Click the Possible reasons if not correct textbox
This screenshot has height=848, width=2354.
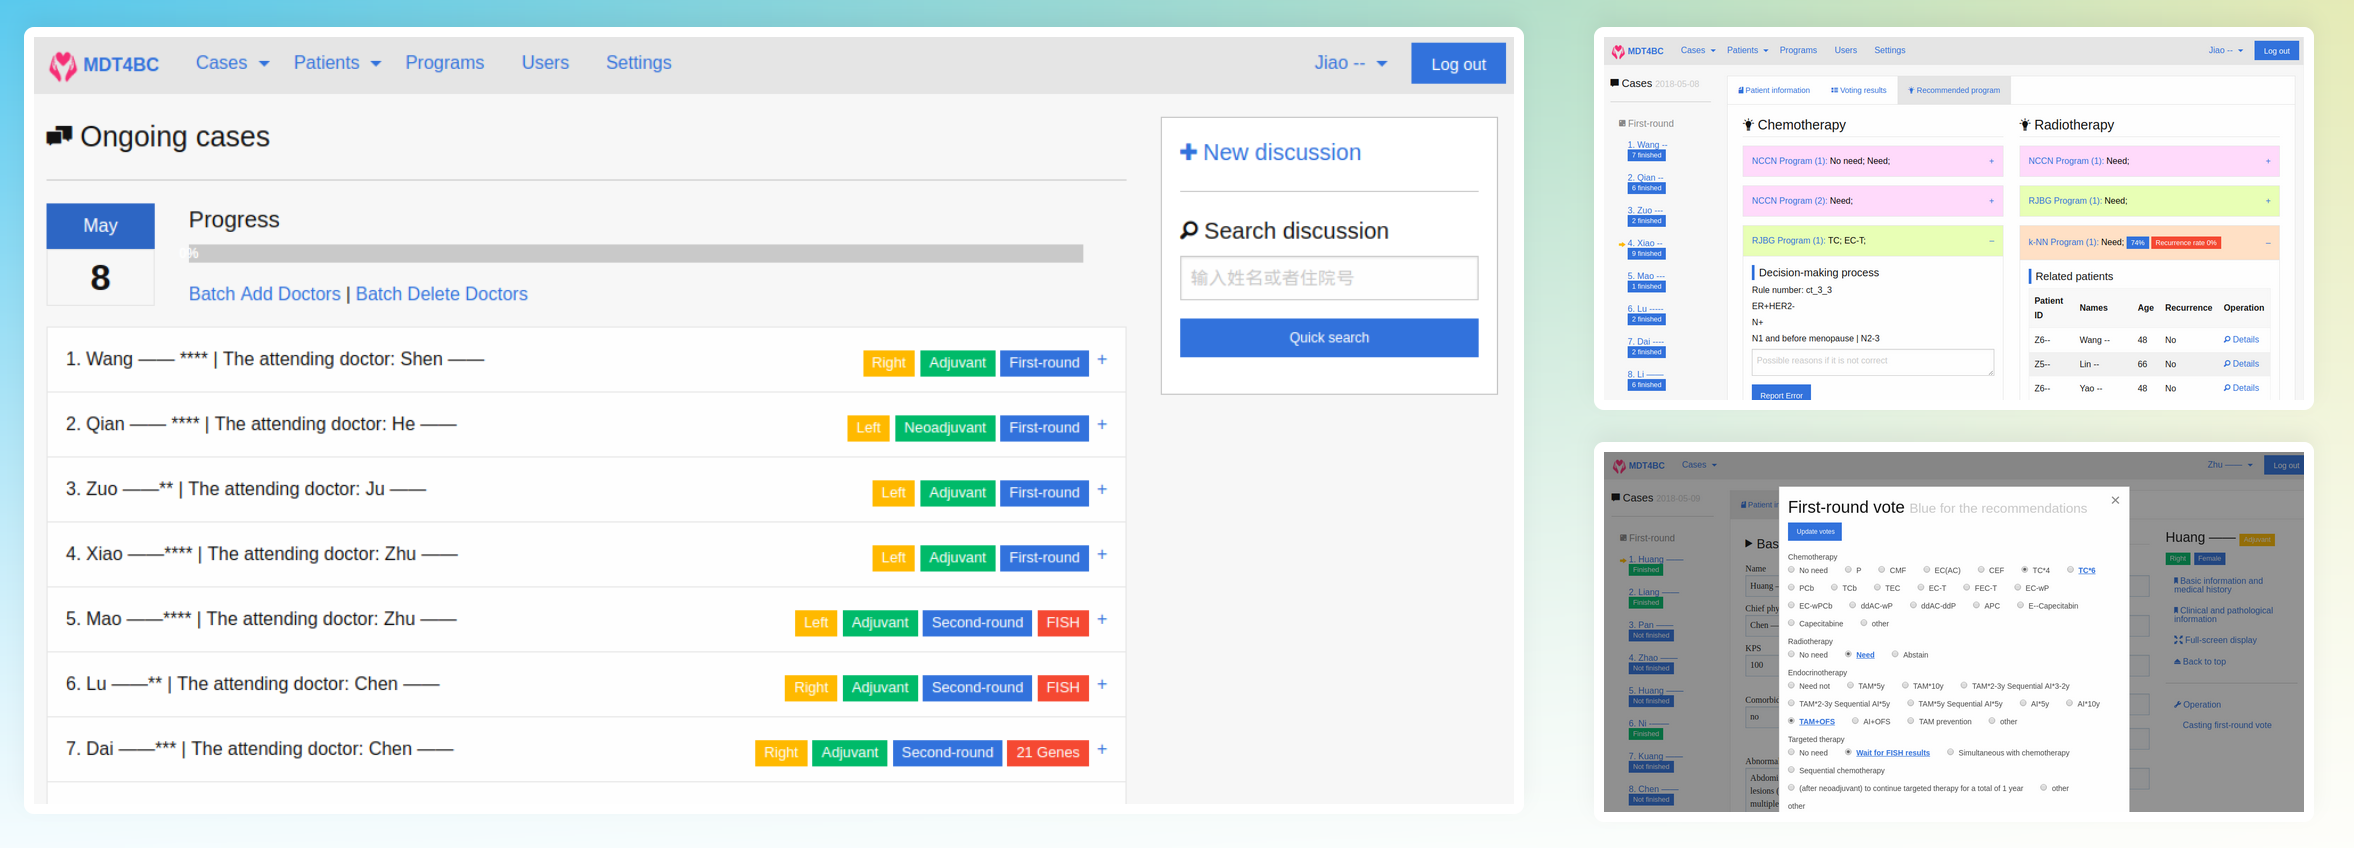1873,362
